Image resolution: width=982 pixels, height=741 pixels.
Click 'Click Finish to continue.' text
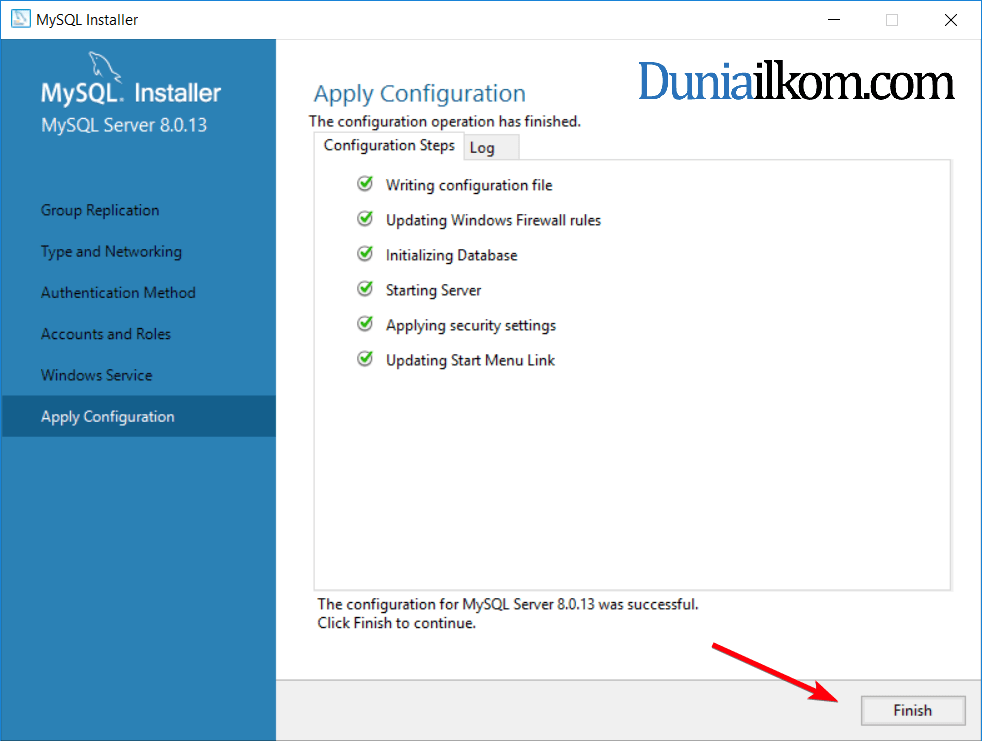396,623
